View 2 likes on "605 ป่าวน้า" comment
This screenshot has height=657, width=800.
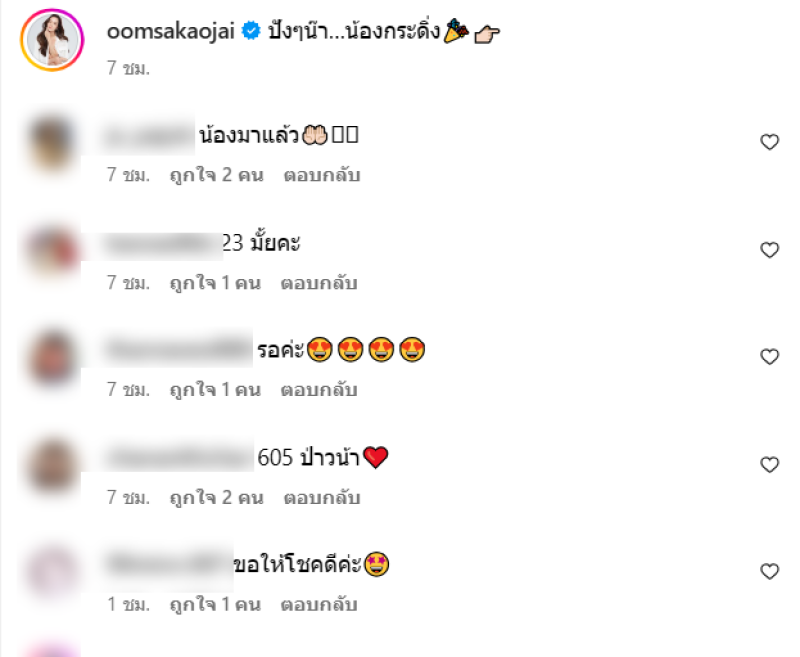click(217, 497)
